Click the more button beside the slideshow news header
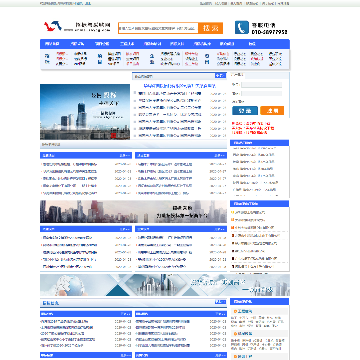 point(220,76)
